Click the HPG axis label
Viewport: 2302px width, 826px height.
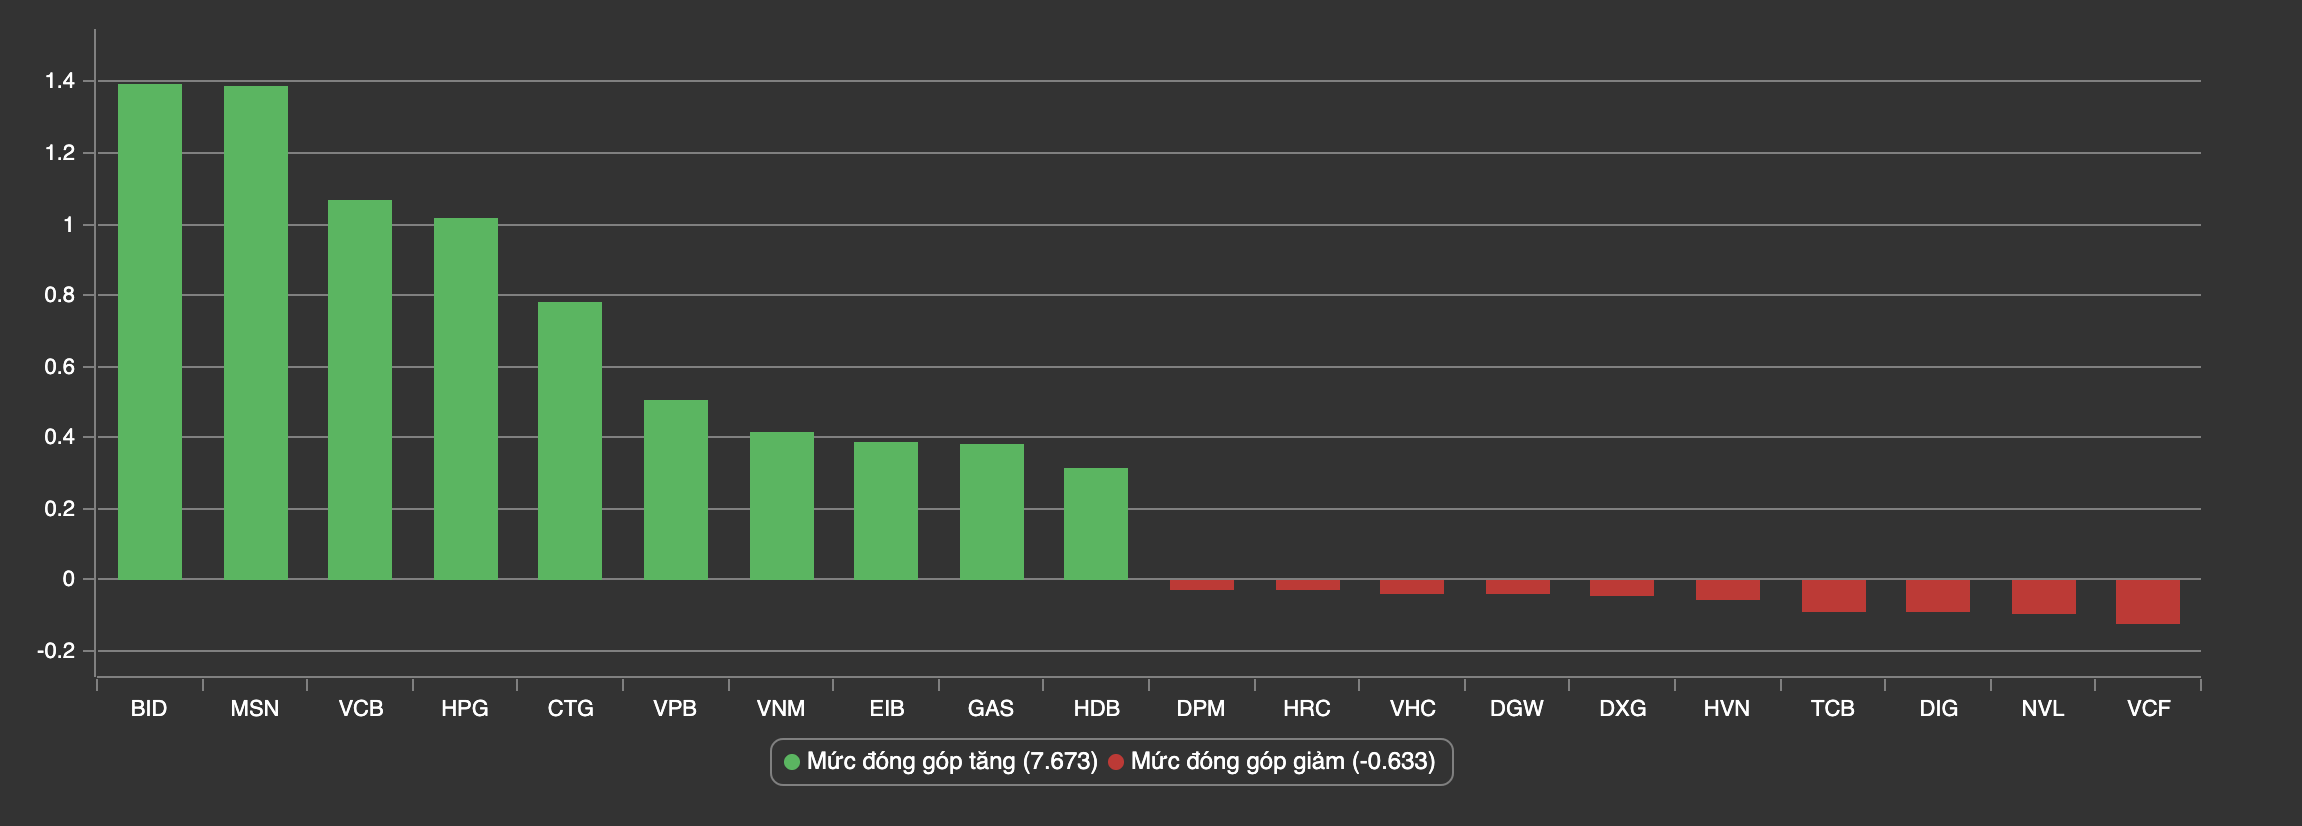pos(465,709)
